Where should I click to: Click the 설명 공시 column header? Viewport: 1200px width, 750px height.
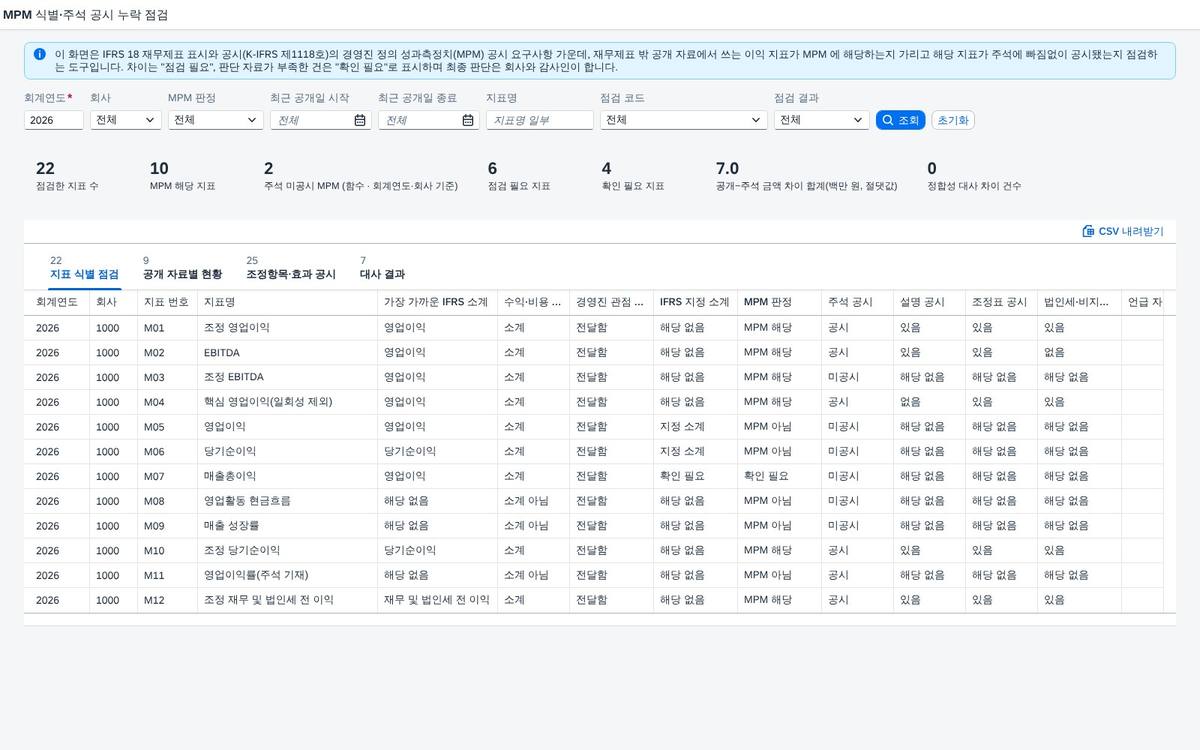[929, 302]
